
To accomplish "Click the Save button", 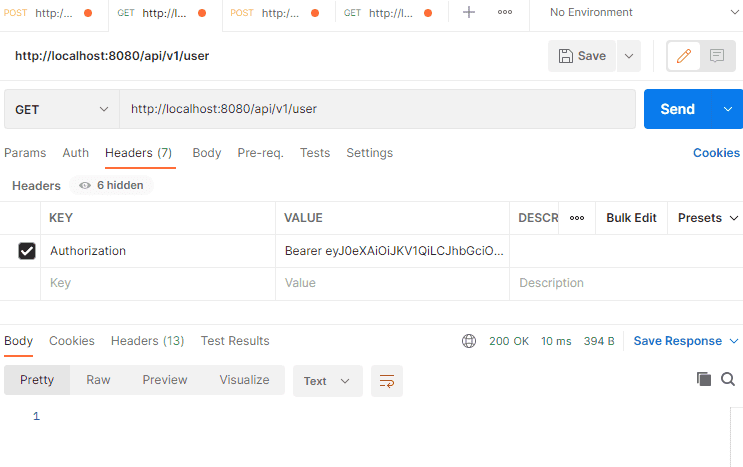I will pos(582,56).
